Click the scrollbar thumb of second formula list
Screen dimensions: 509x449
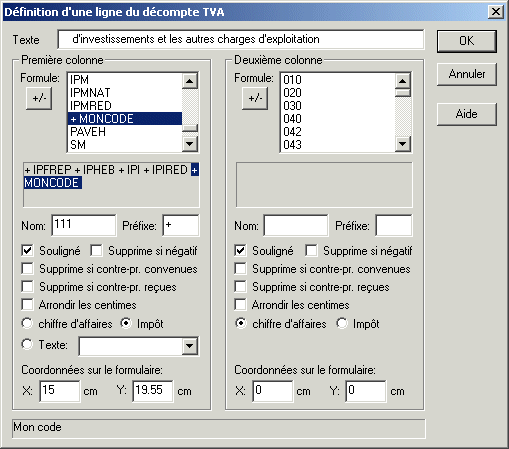(x=403, y=93)
